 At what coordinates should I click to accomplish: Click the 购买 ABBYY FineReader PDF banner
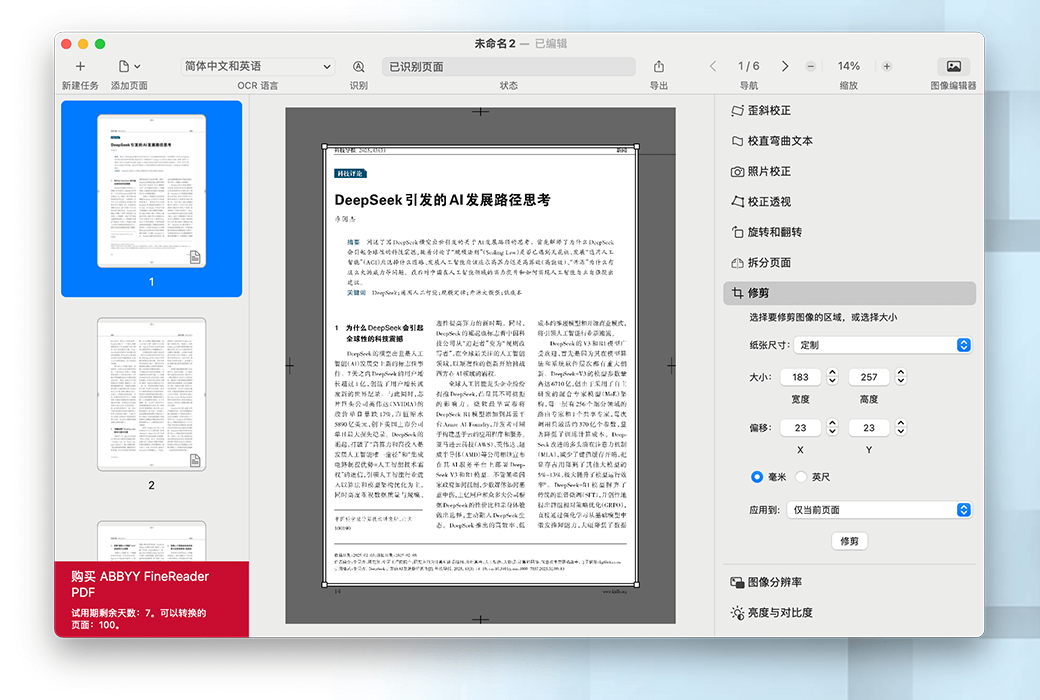(151, 598)
